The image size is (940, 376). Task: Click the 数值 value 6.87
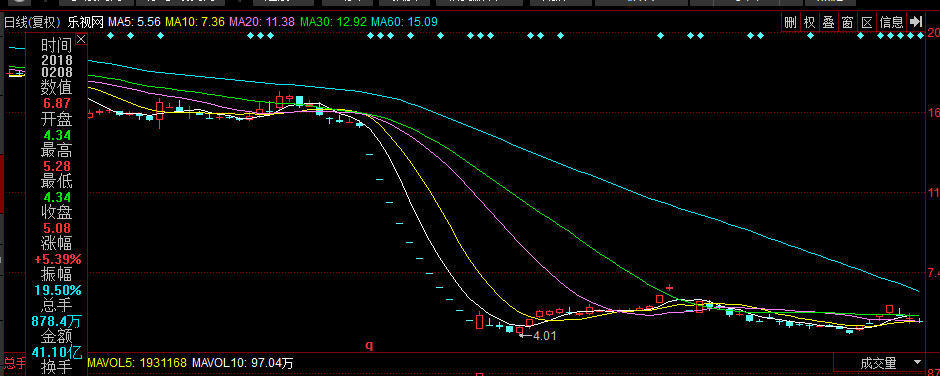56,103
